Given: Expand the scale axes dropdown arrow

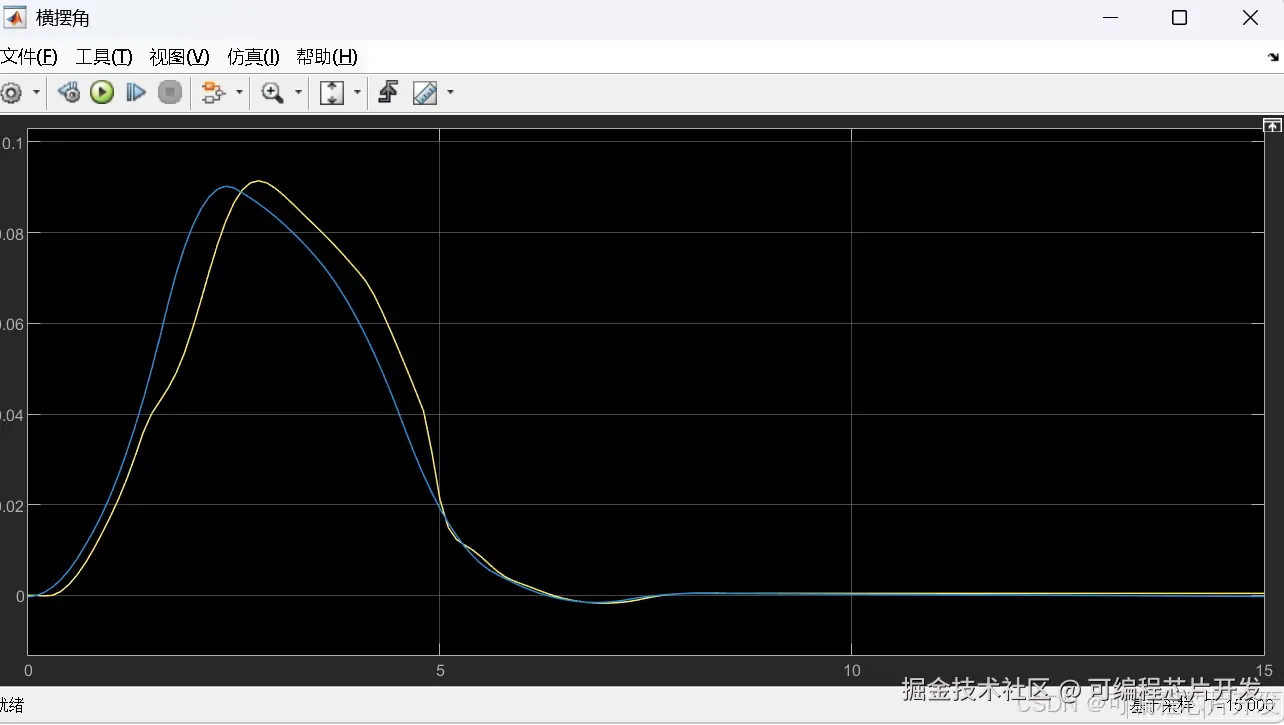Looking at the screenshot, I should pos(357,93).
